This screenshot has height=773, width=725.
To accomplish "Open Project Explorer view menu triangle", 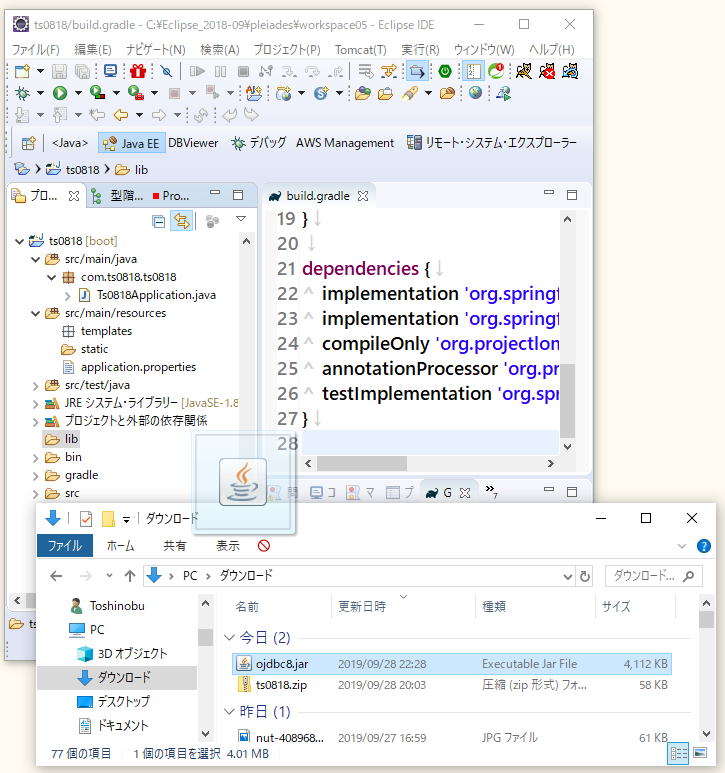I will pos(241,218).
